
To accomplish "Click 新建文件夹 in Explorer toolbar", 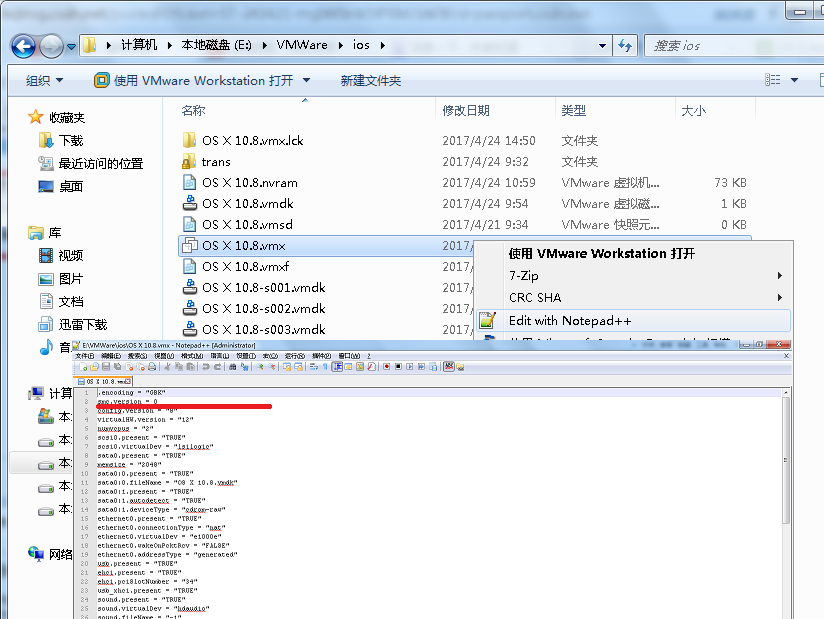I will [x=370, y=80].
